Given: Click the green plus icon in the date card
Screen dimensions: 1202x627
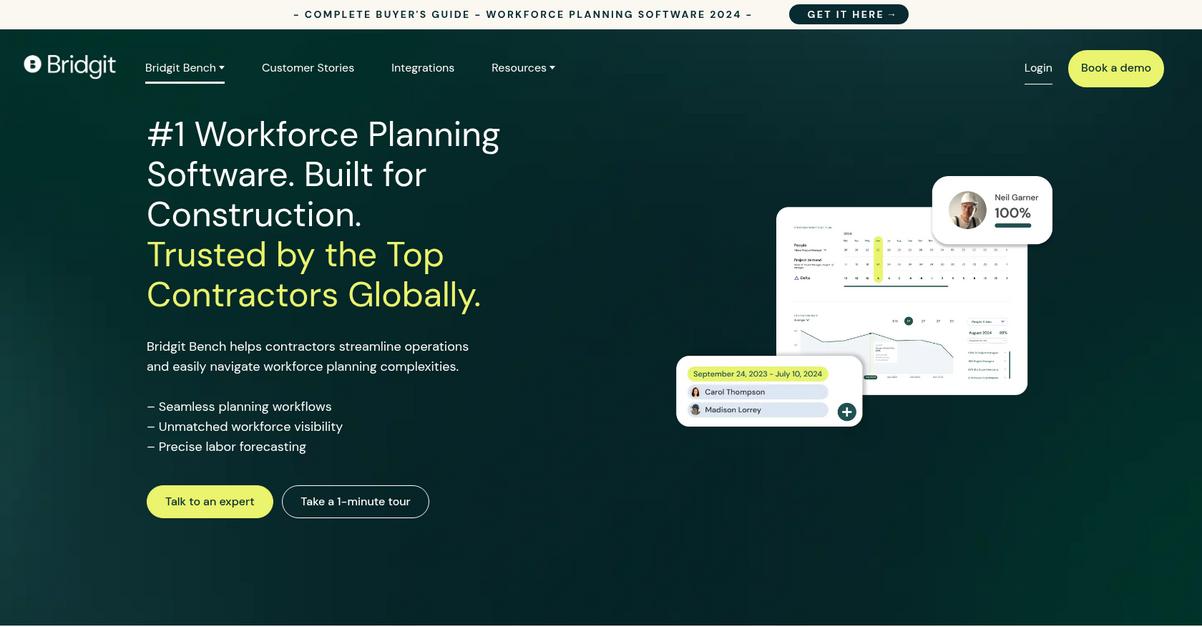Looking at the screenshot, I should 847,411.
